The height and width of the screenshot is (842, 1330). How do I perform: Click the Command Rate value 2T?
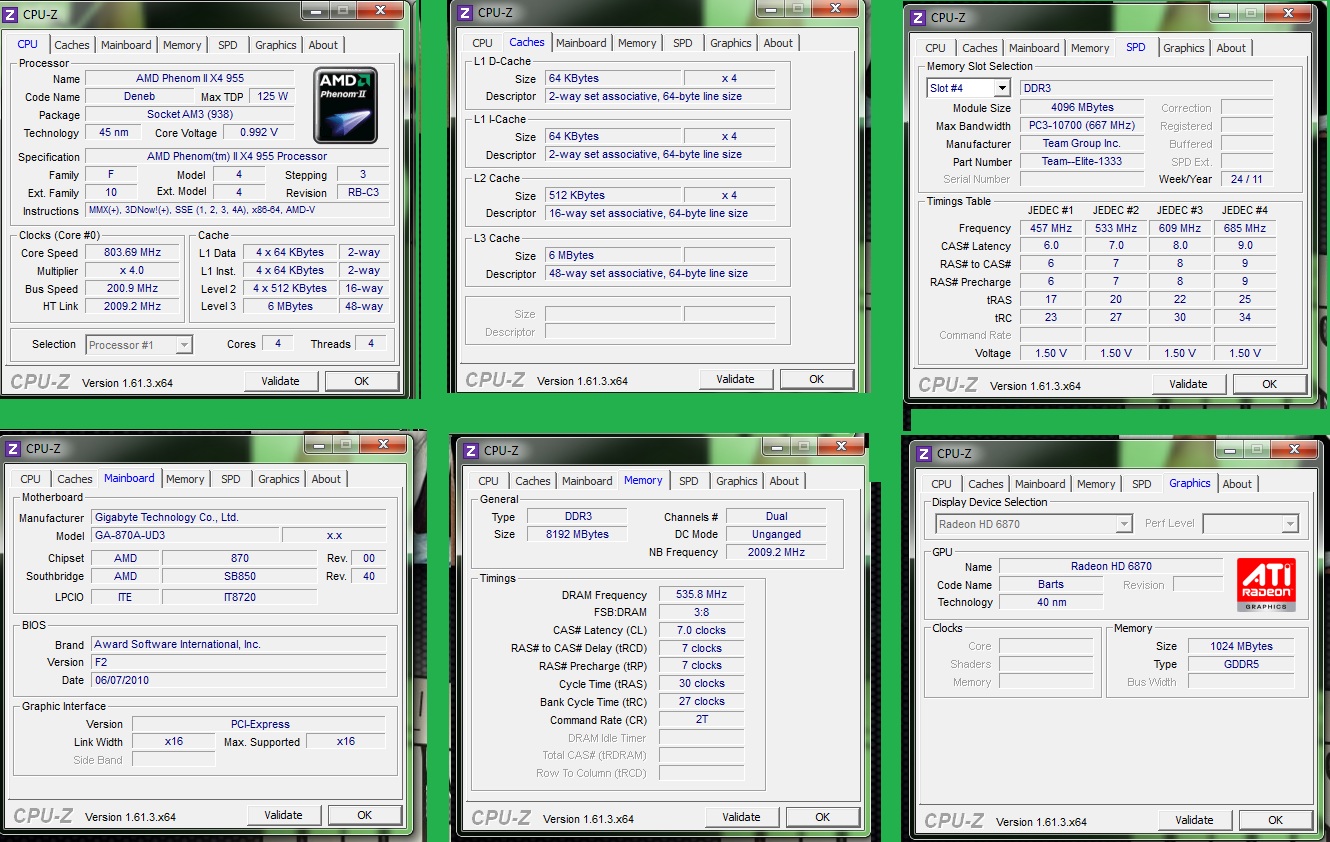[x=701, y=719]
